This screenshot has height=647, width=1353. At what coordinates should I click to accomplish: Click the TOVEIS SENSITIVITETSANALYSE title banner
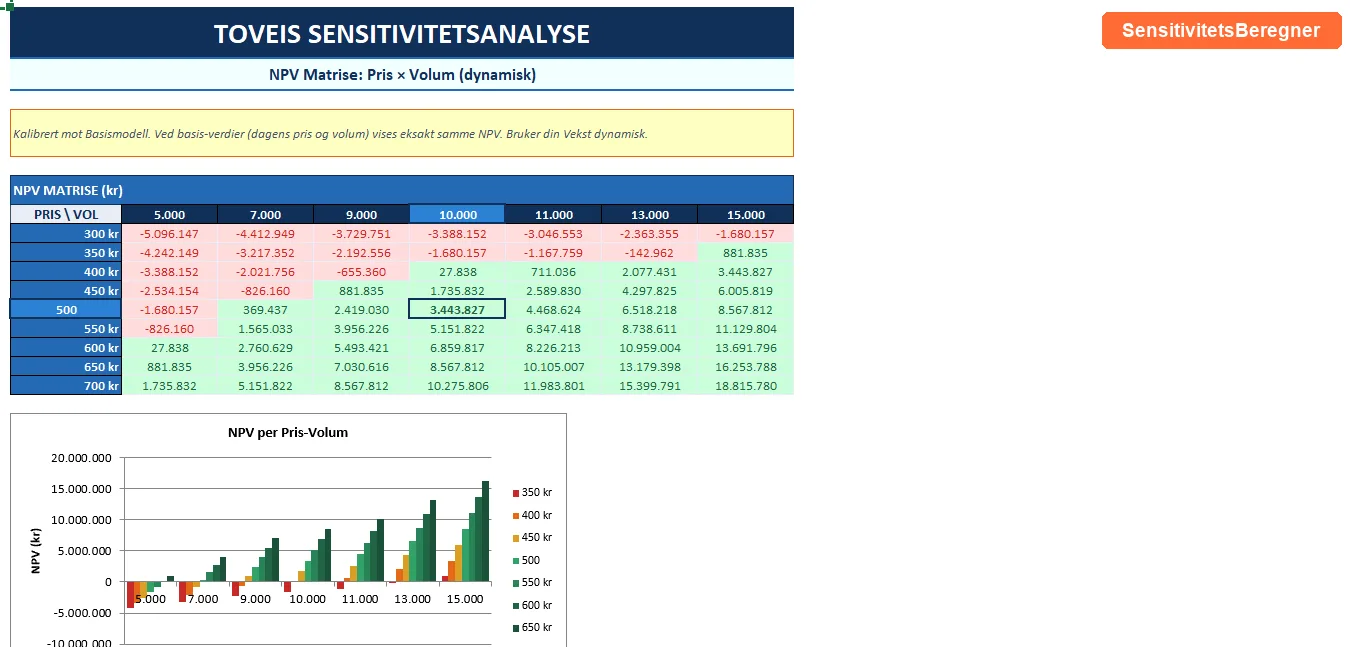(x=402, y=33)
